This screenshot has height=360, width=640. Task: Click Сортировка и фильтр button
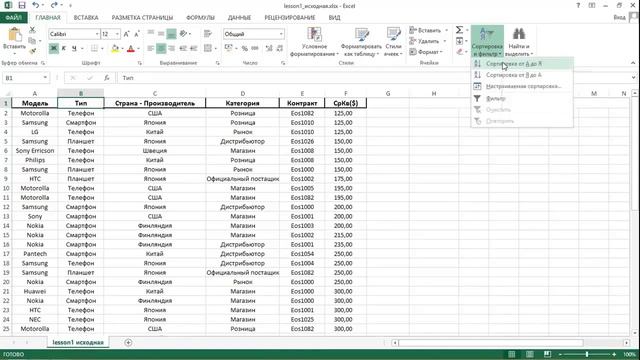pos(487,42)
